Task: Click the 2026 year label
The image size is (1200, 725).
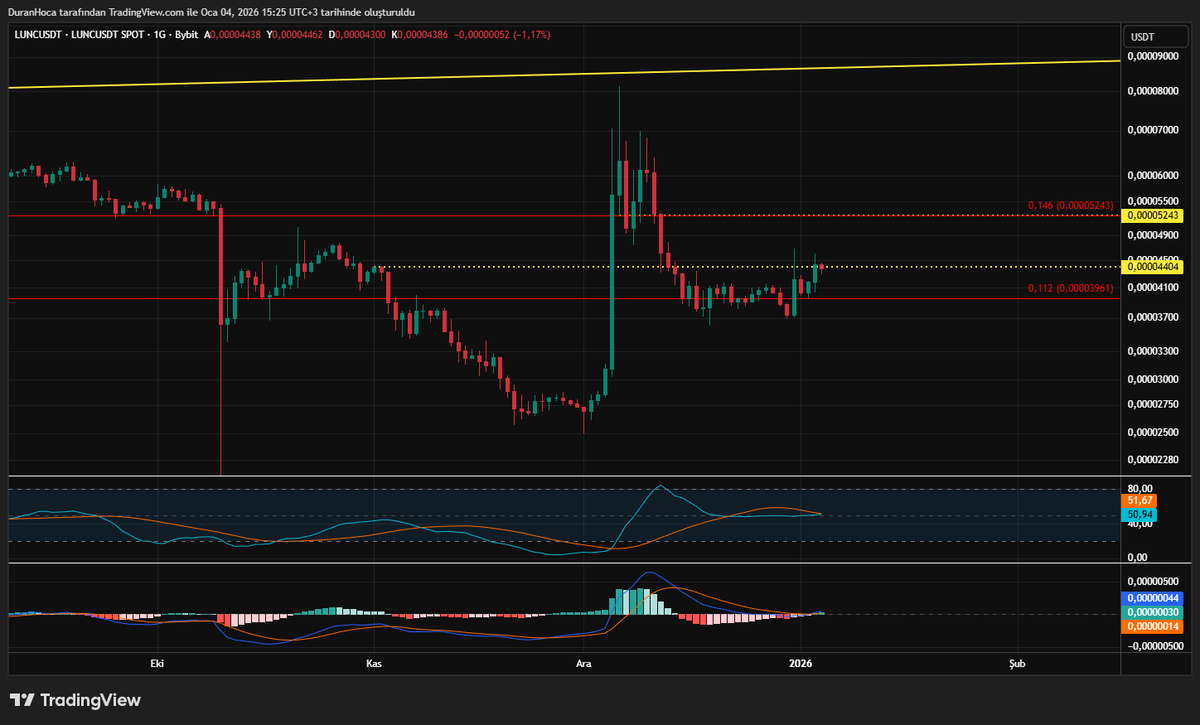Action: (x=799, y=663)
